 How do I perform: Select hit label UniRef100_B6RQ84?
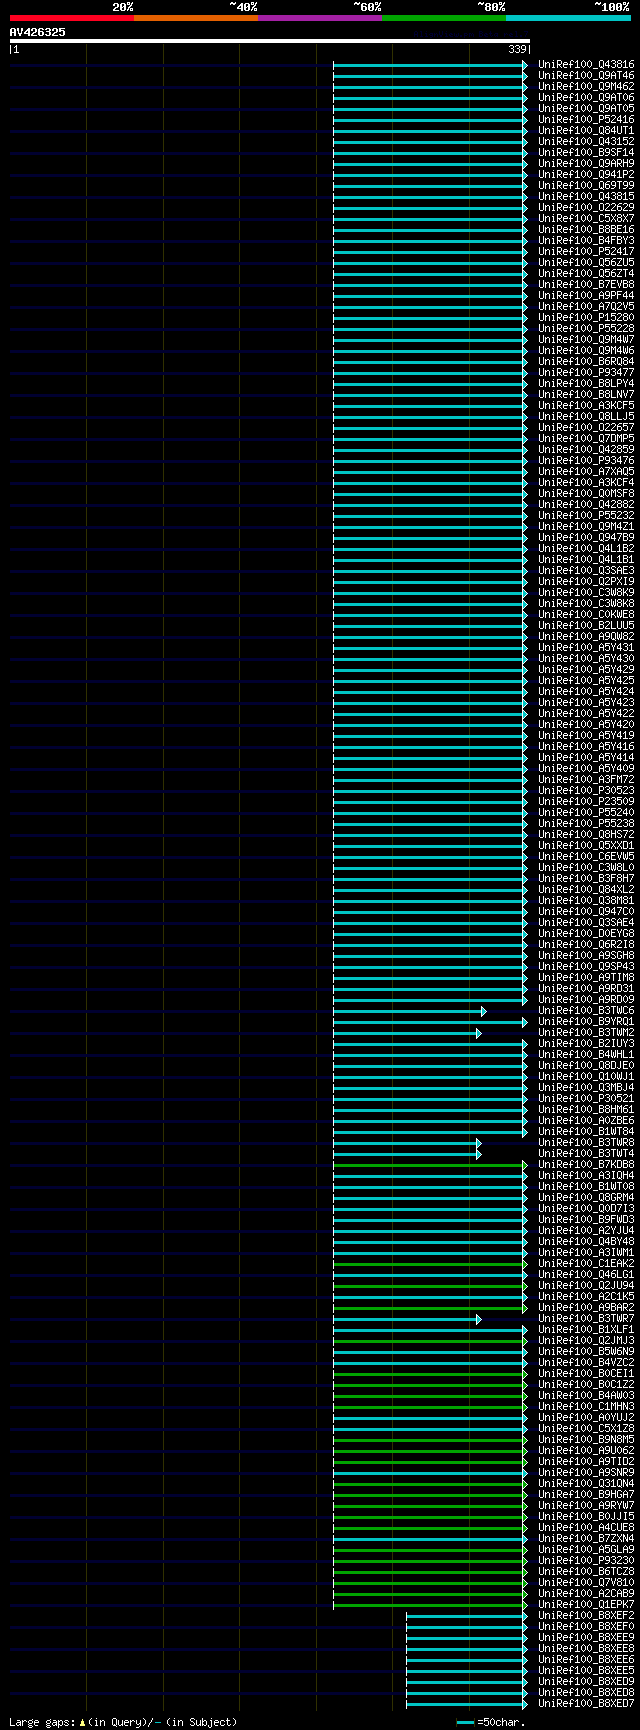tap(586, 361)
